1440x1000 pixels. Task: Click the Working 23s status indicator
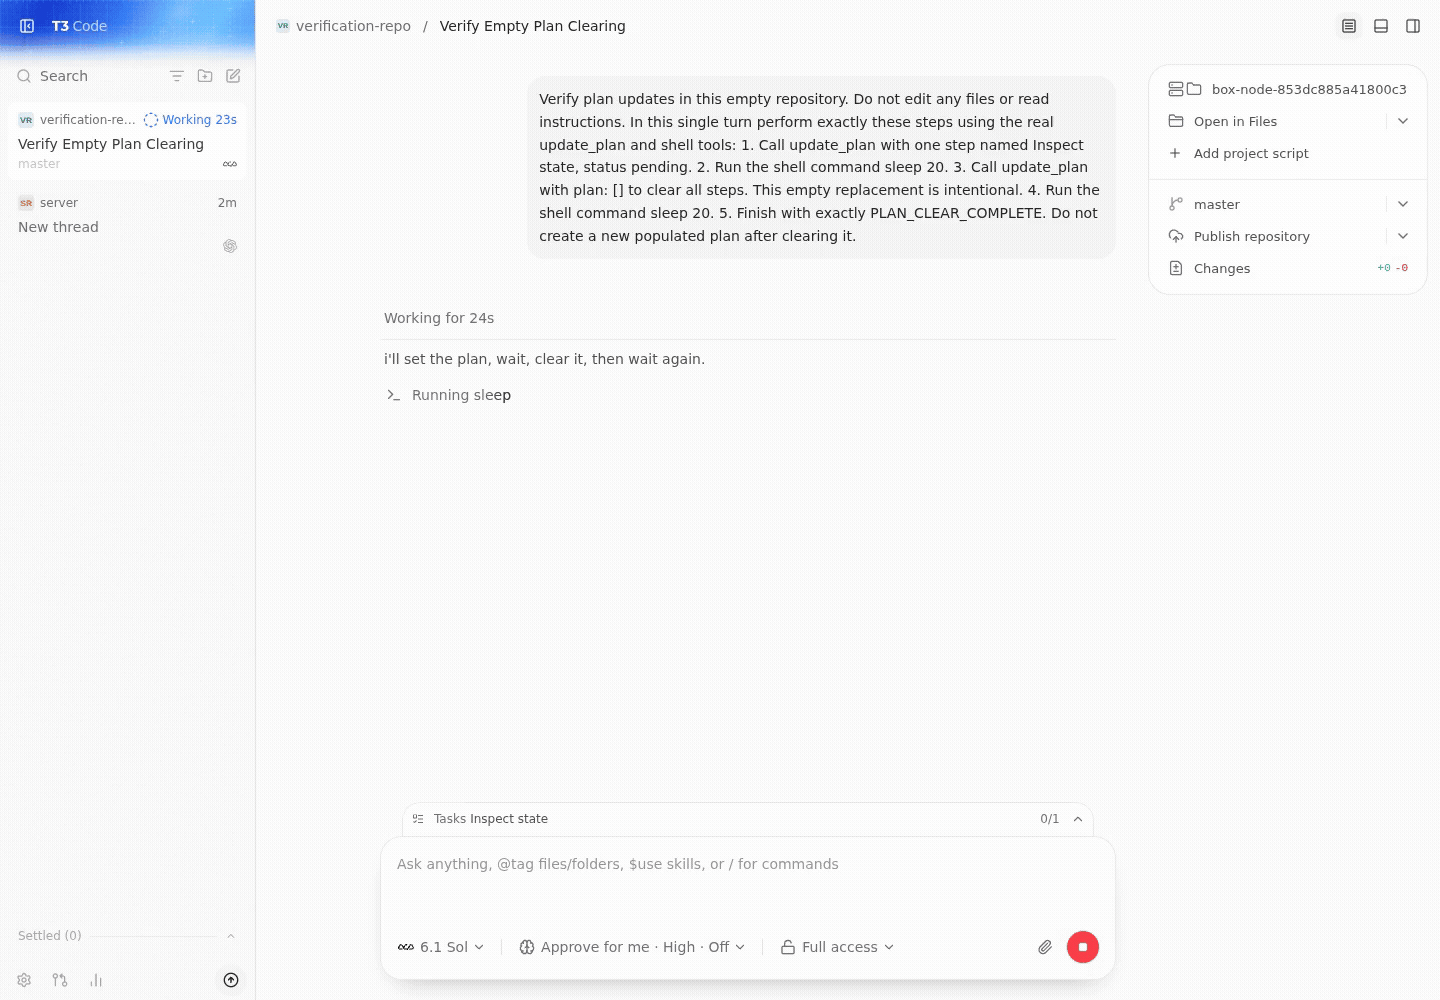(190, 120)
